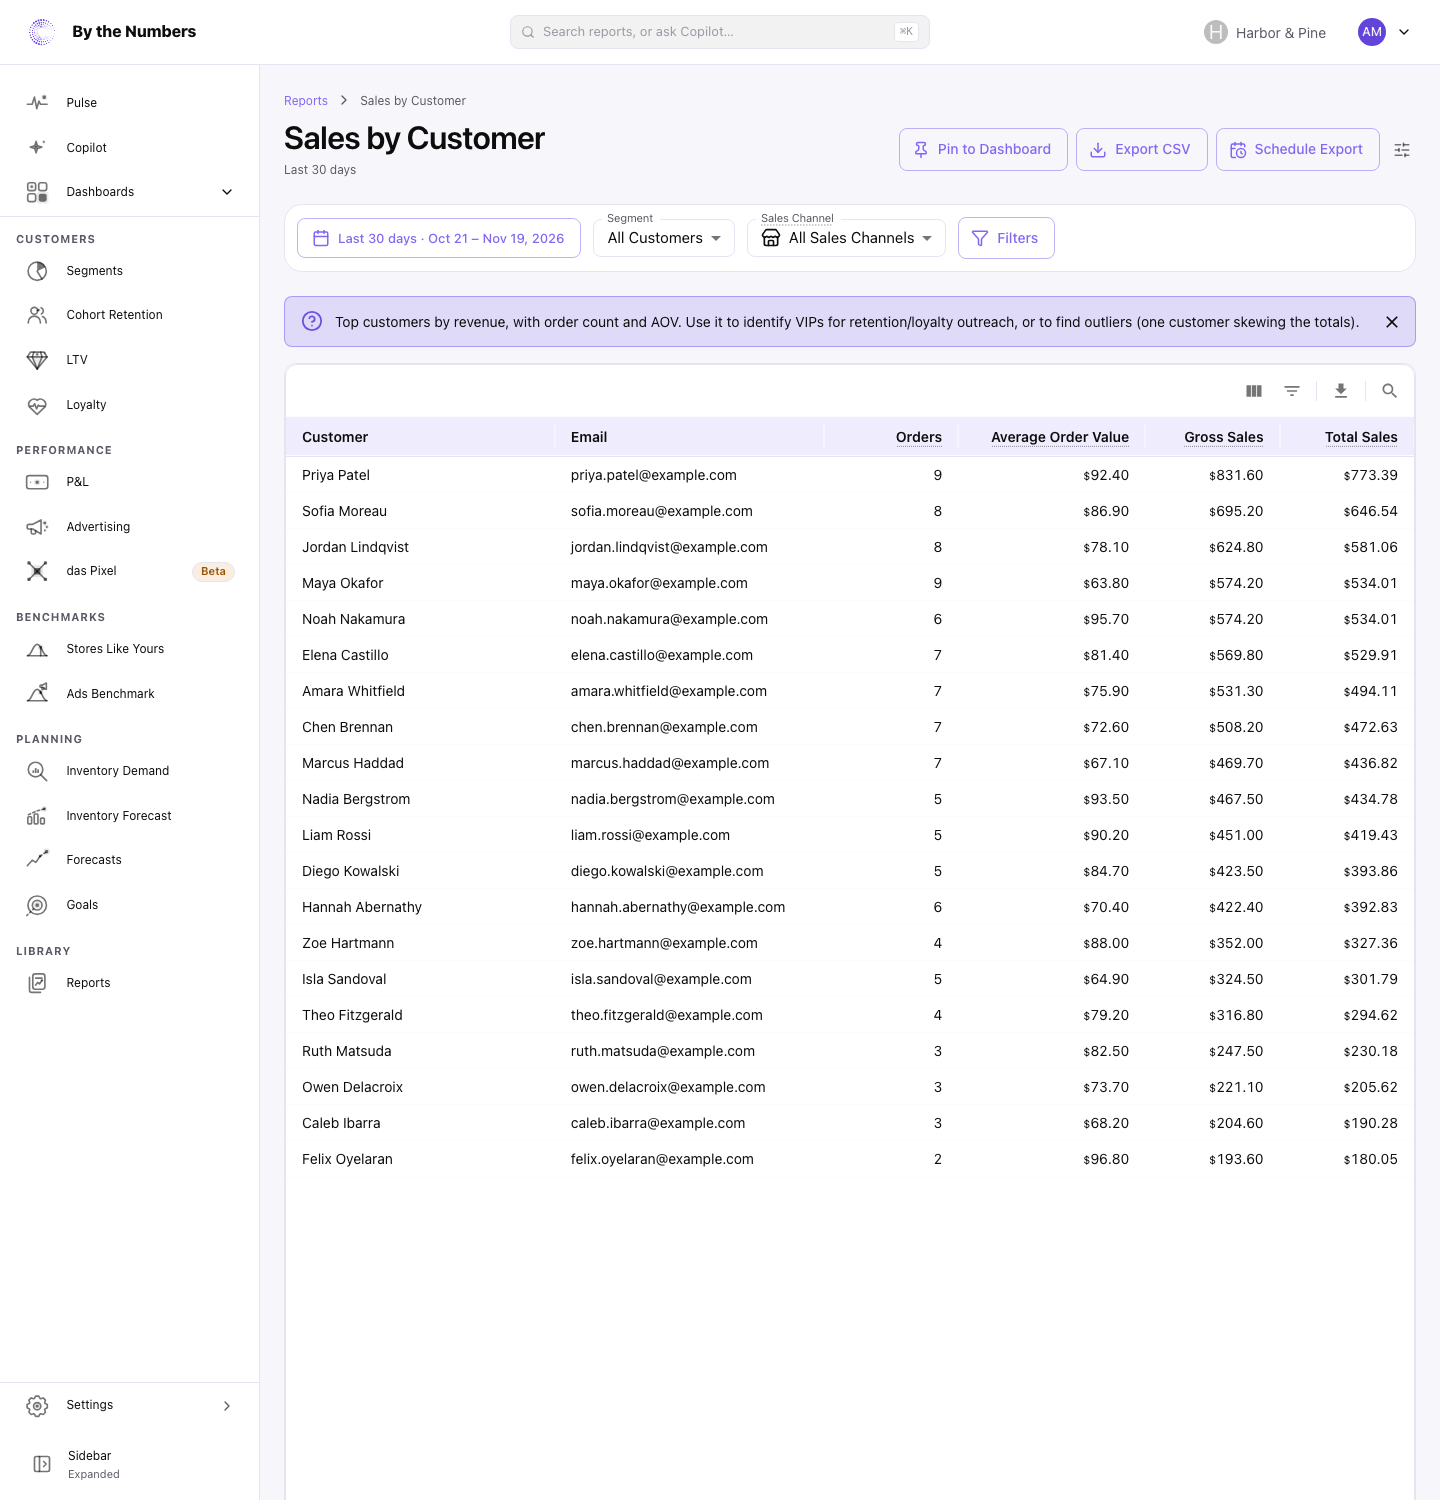Sort by Total Sales column

[1361, 437]
